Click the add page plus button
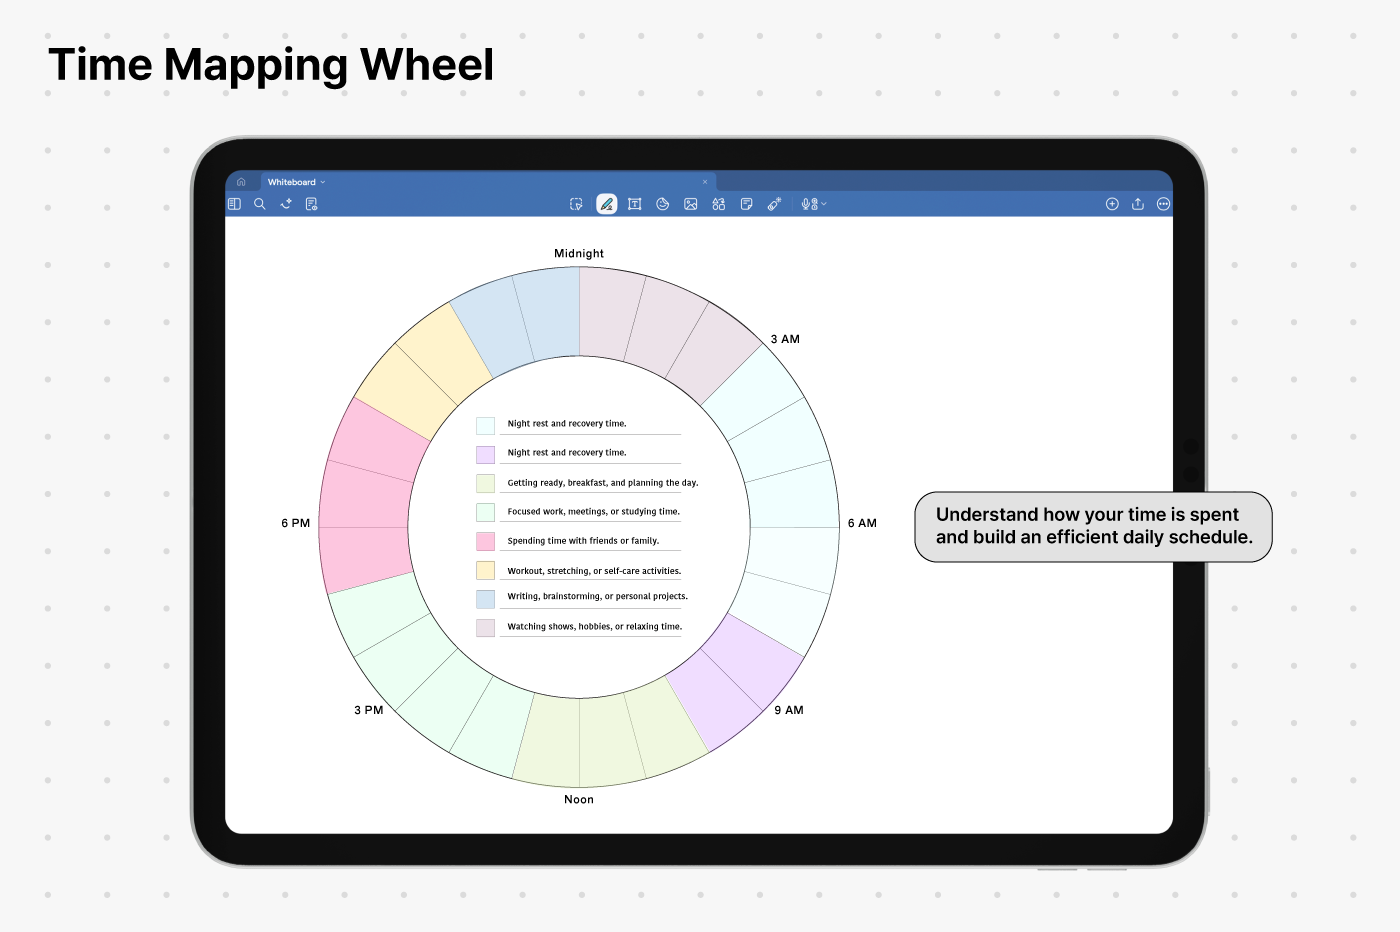1400x932 pixels. tap(1112, 204)
